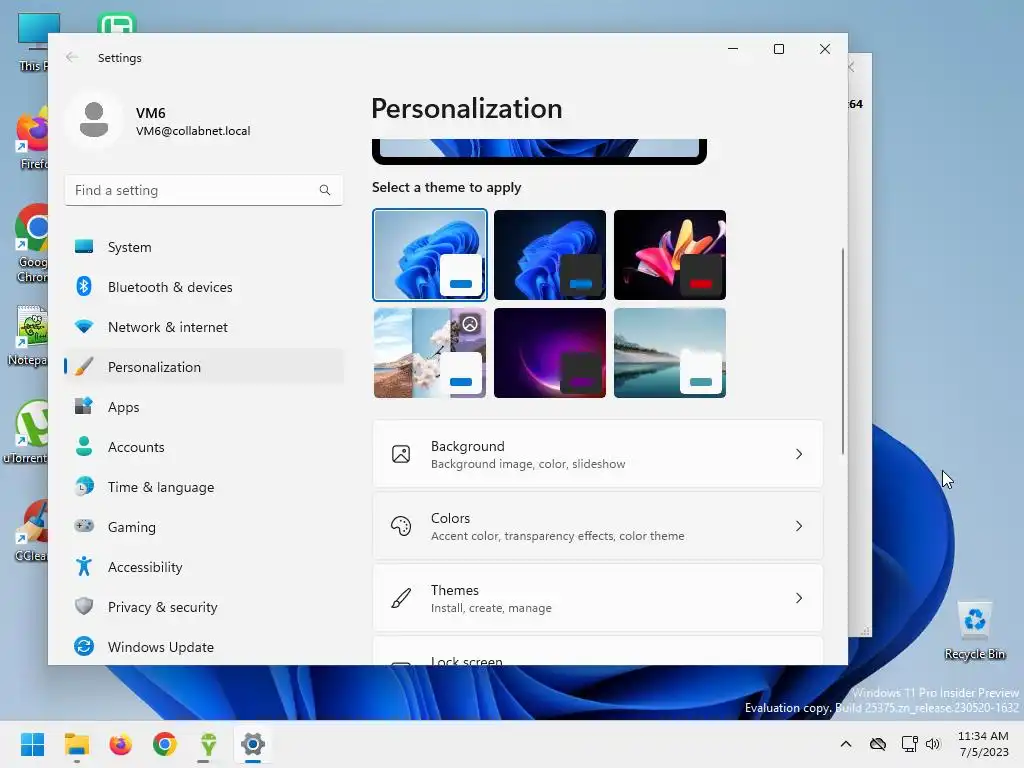1024x768 pixels.
Task: Launch Chrome from the taskbar
Action: 165,744
